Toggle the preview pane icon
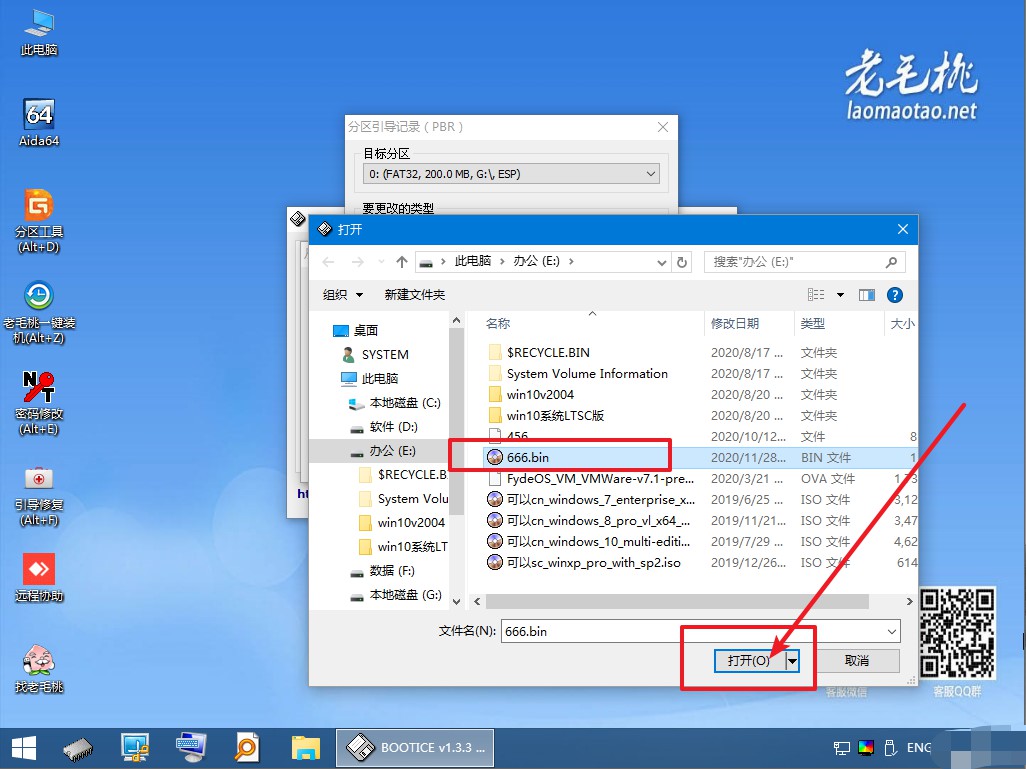1026x769 pixels. pyautogui.click(x=867, y=295)
